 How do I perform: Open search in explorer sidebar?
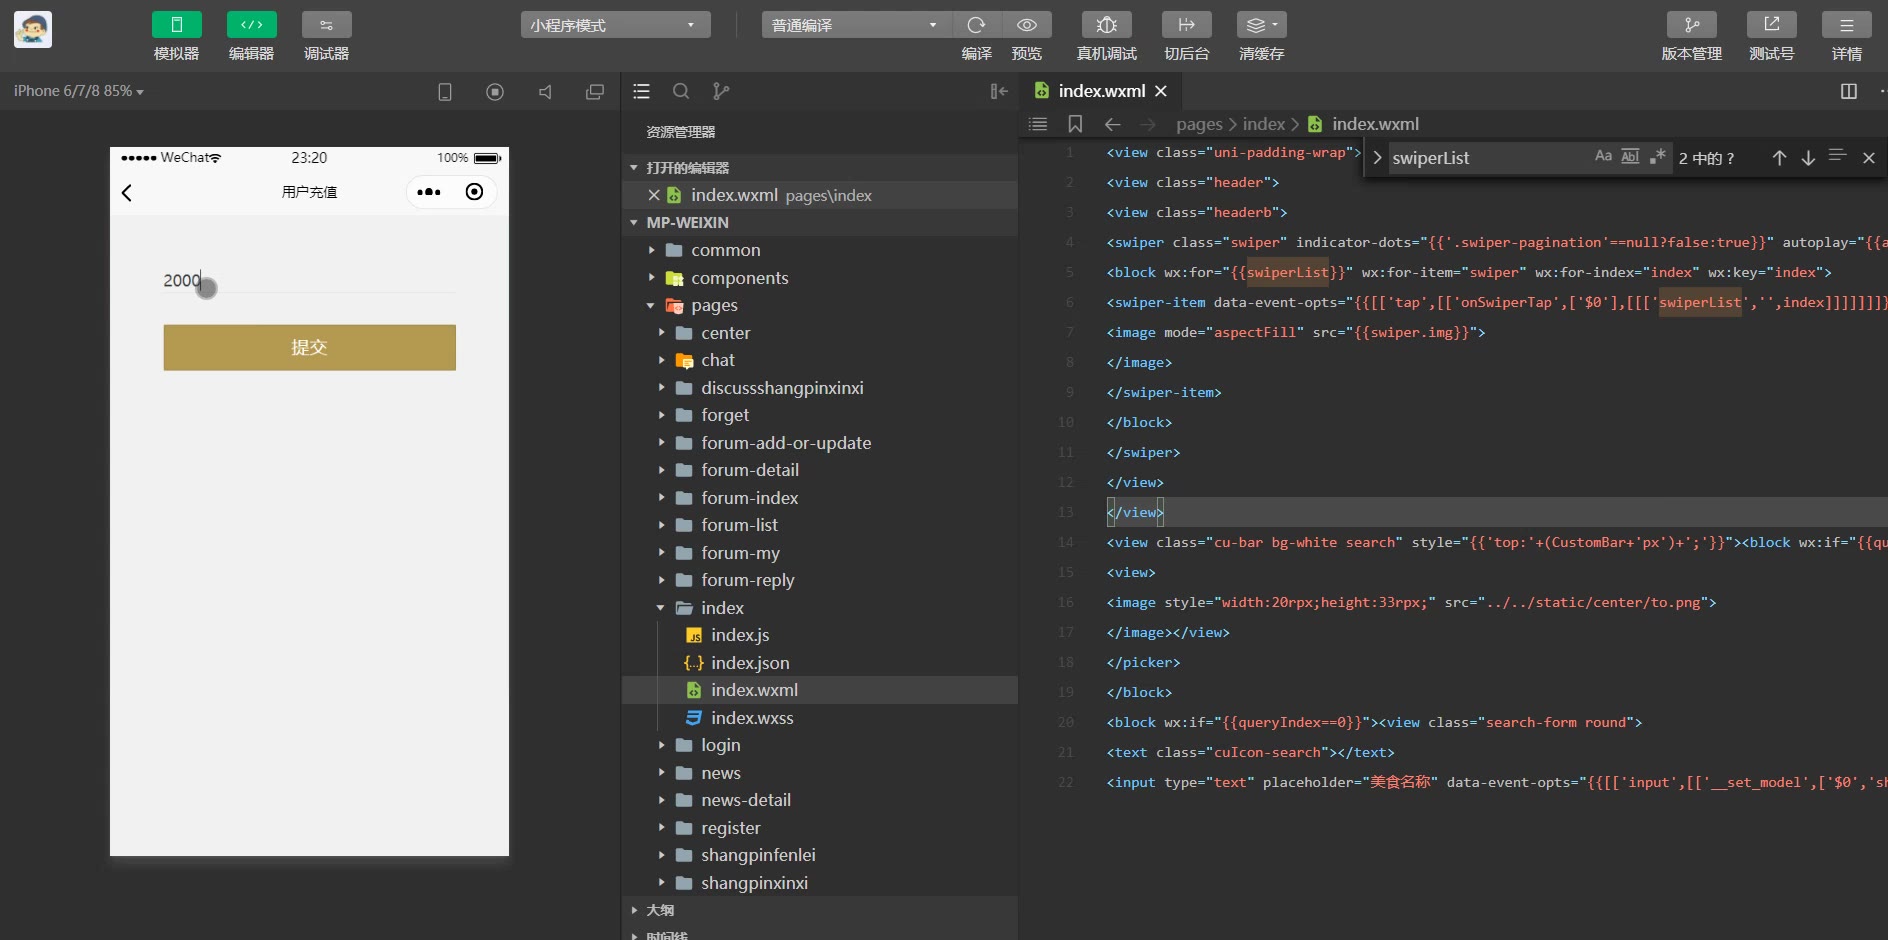pos(681,92)
